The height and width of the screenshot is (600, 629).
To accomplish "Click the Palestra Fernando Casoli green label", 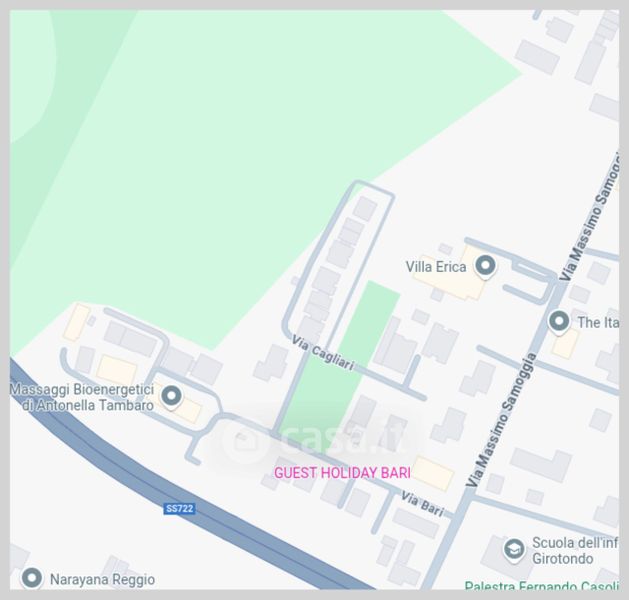I will 542,585.
